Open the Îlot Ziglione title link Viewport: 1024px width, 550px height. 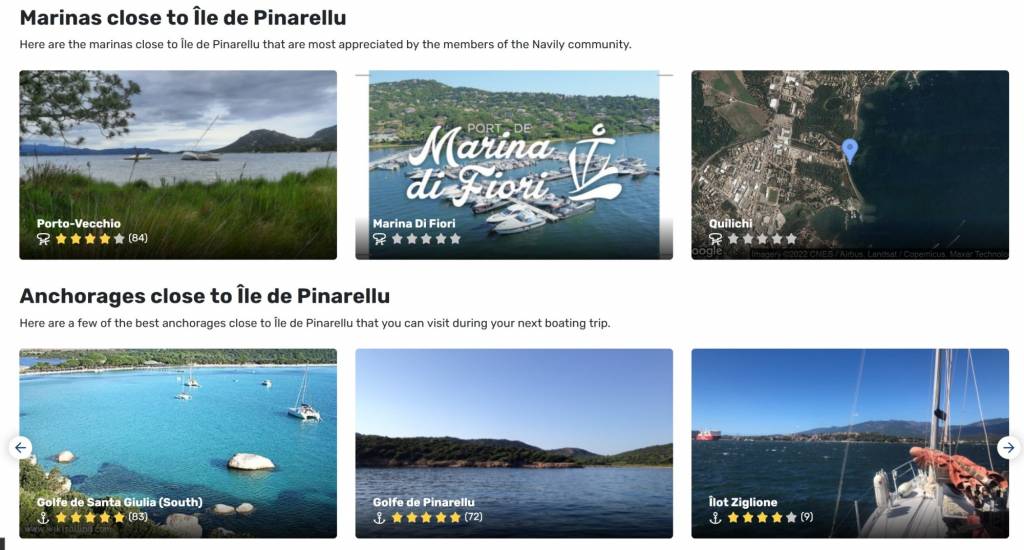[743, 502]
